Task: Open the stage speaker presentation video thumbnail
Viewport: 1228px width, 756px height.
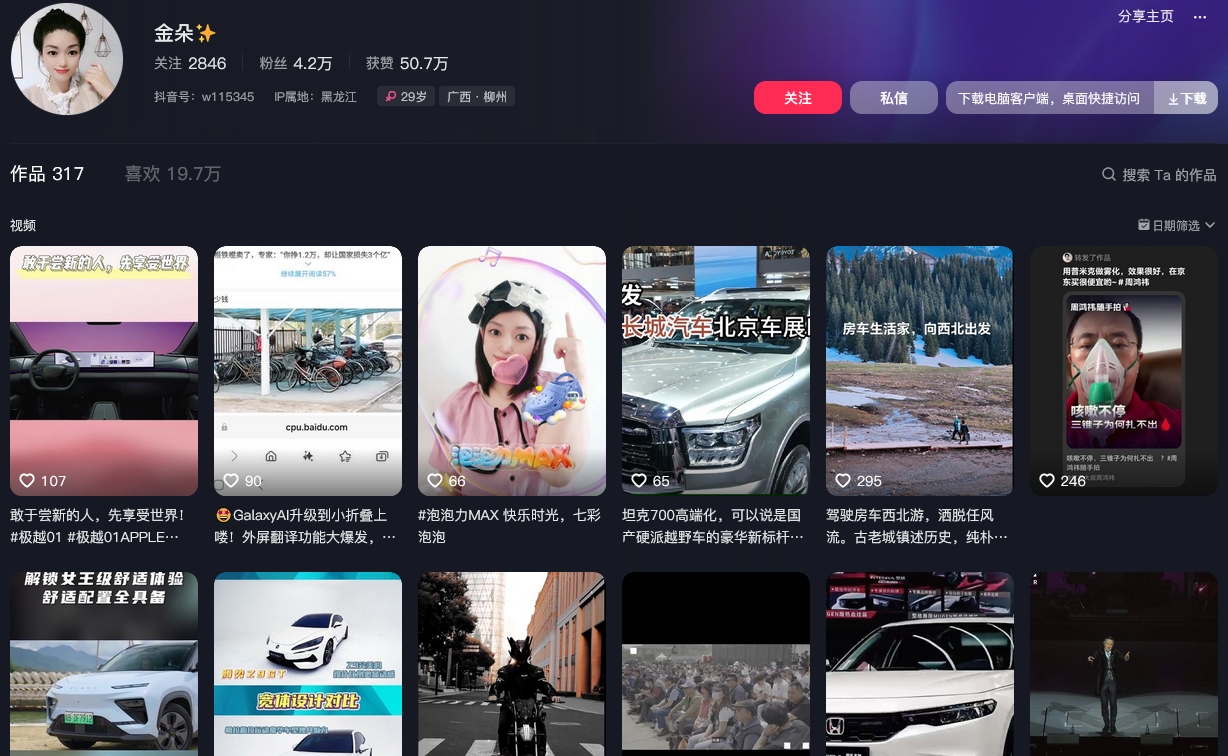Action: 1124,664
